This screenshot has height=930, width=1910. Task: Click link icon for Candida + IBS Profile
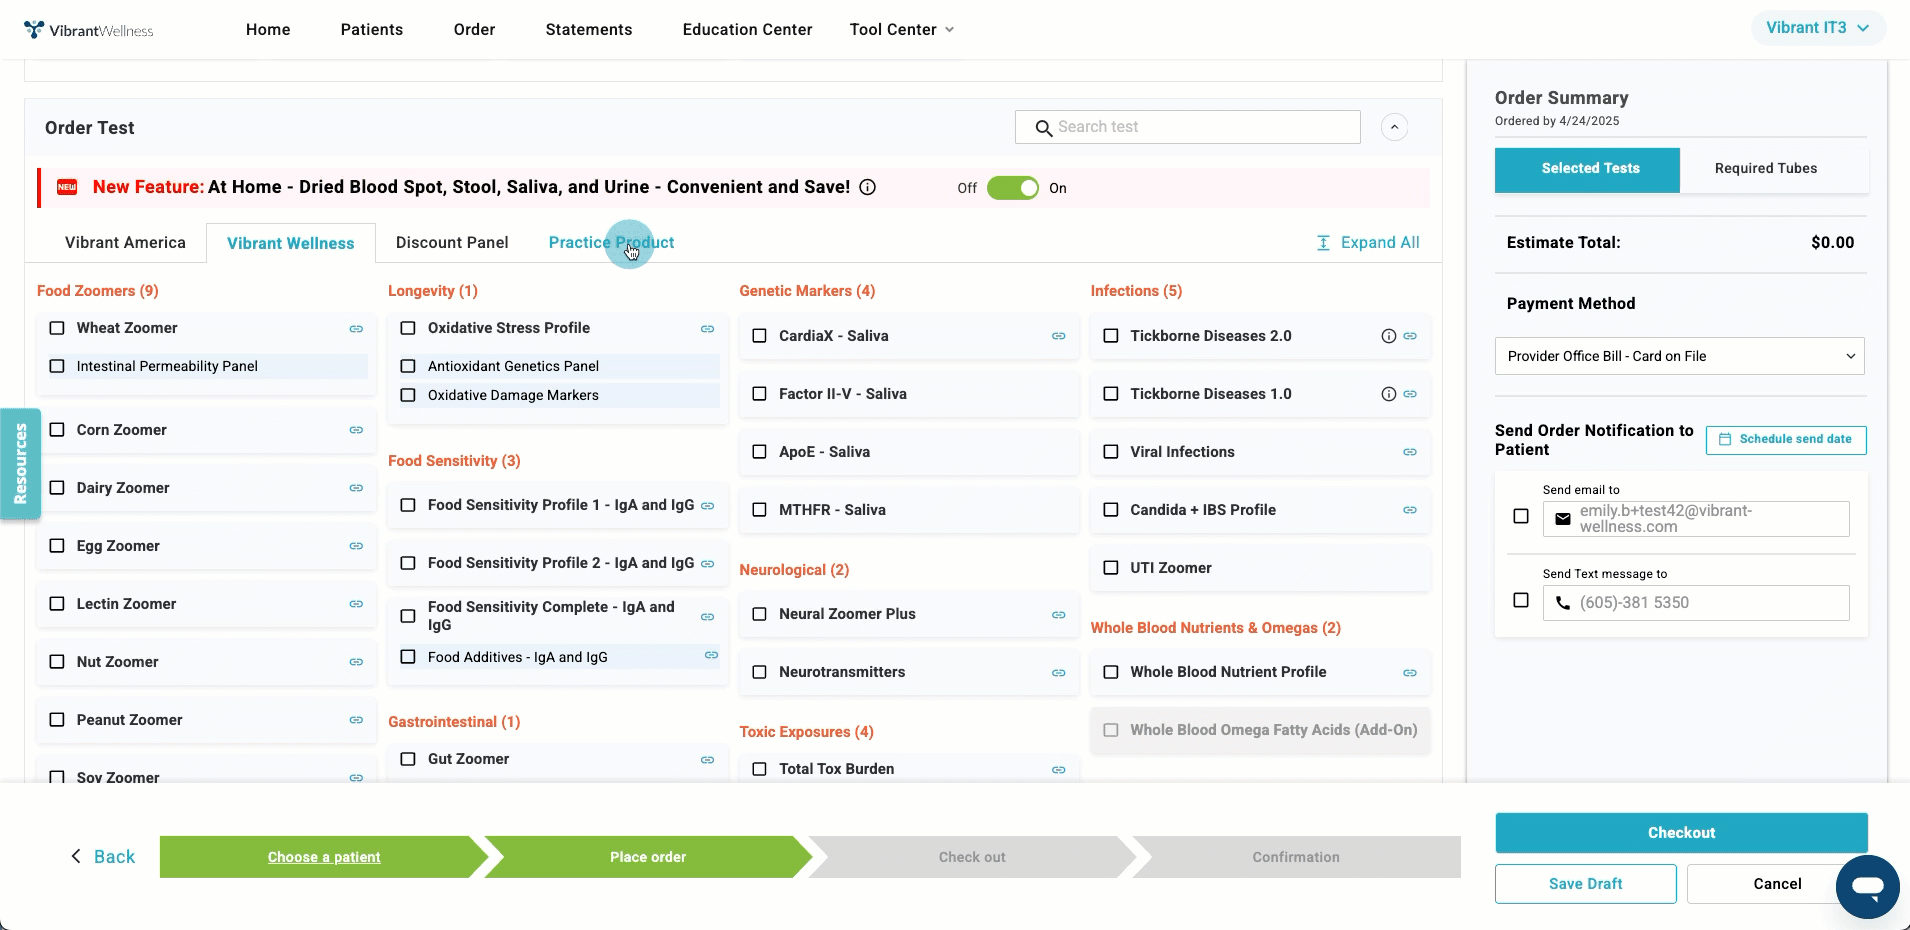click(1409, 511)
